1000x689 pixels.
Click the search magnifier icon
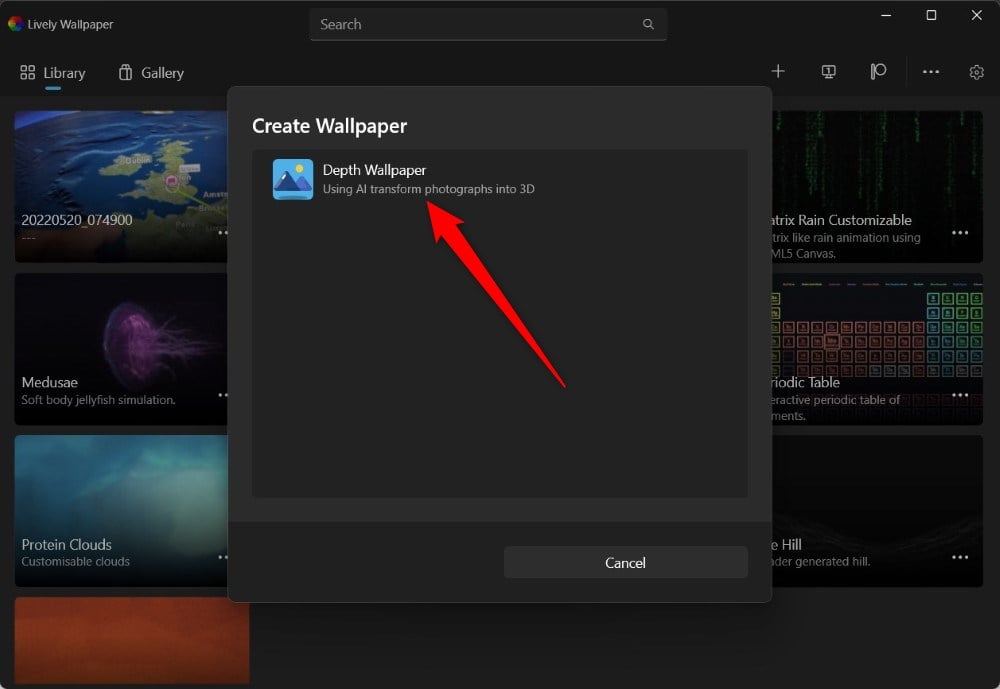click(648, 24)
